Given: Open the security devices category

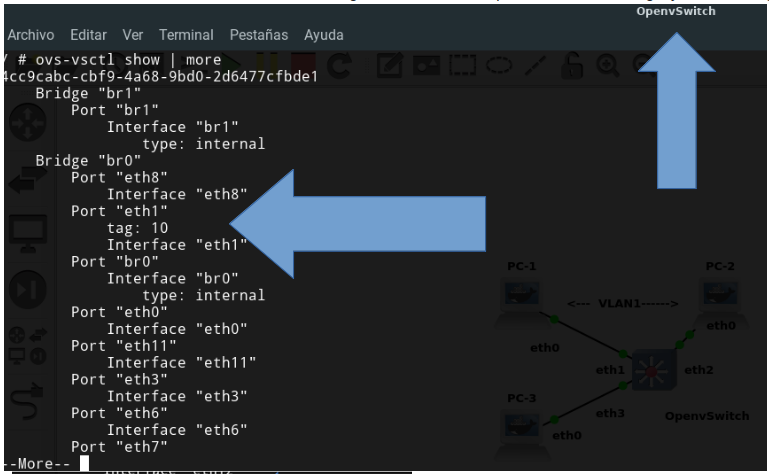Looking at the screenshot, I should pyautogui.click(x=24, y=290).
